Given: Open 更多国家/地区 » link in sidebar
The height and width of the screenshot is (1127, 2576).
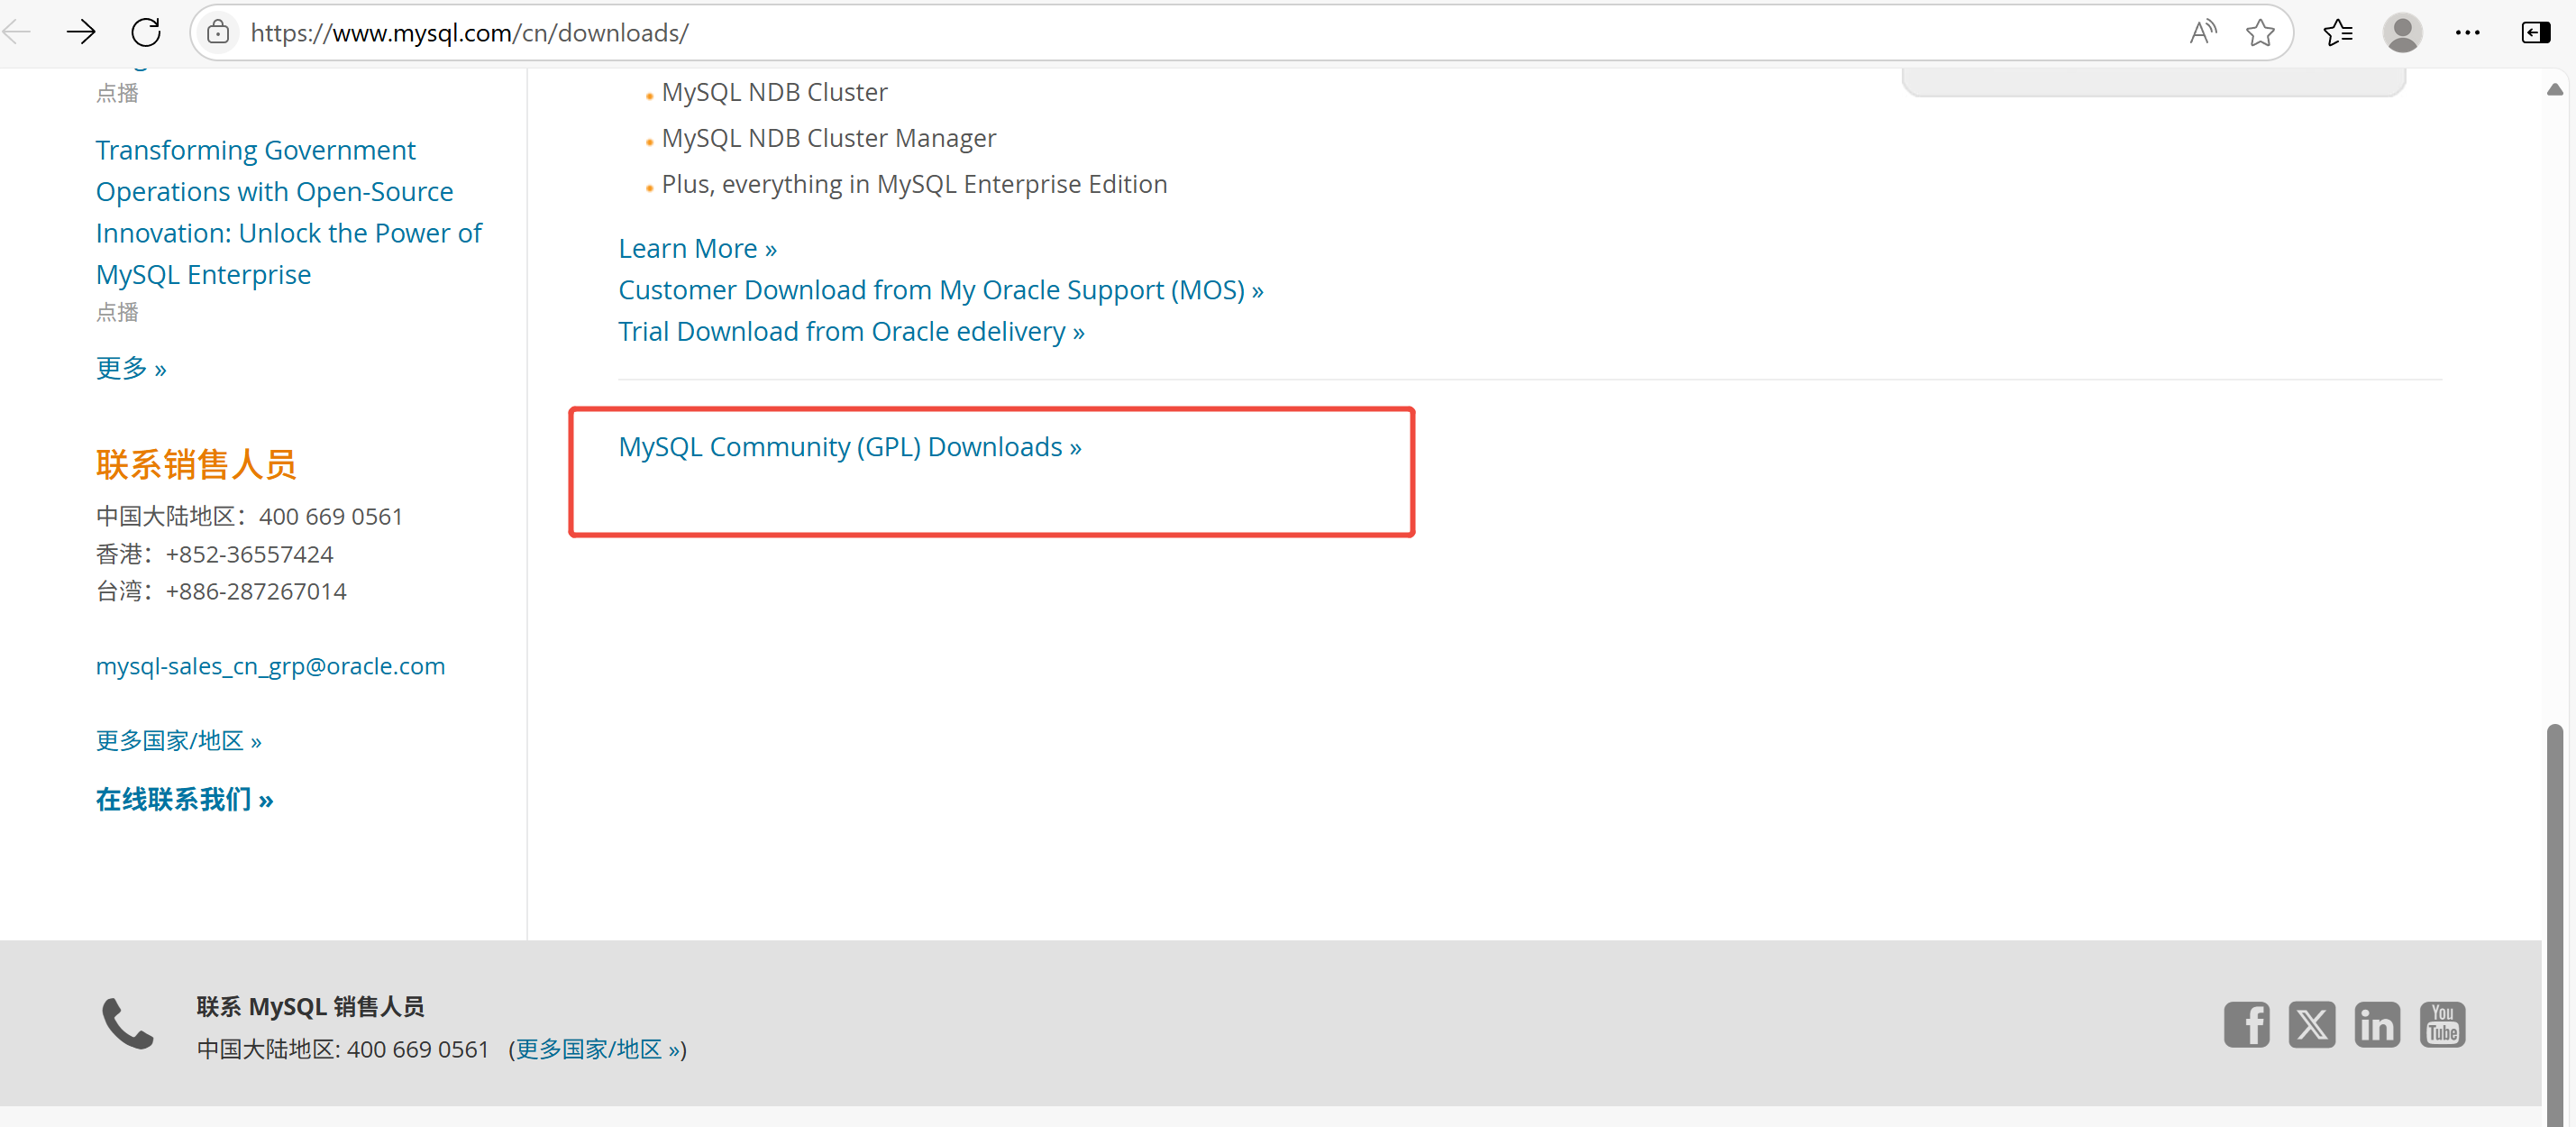Looking at the screenshot, I should (178, 741).
